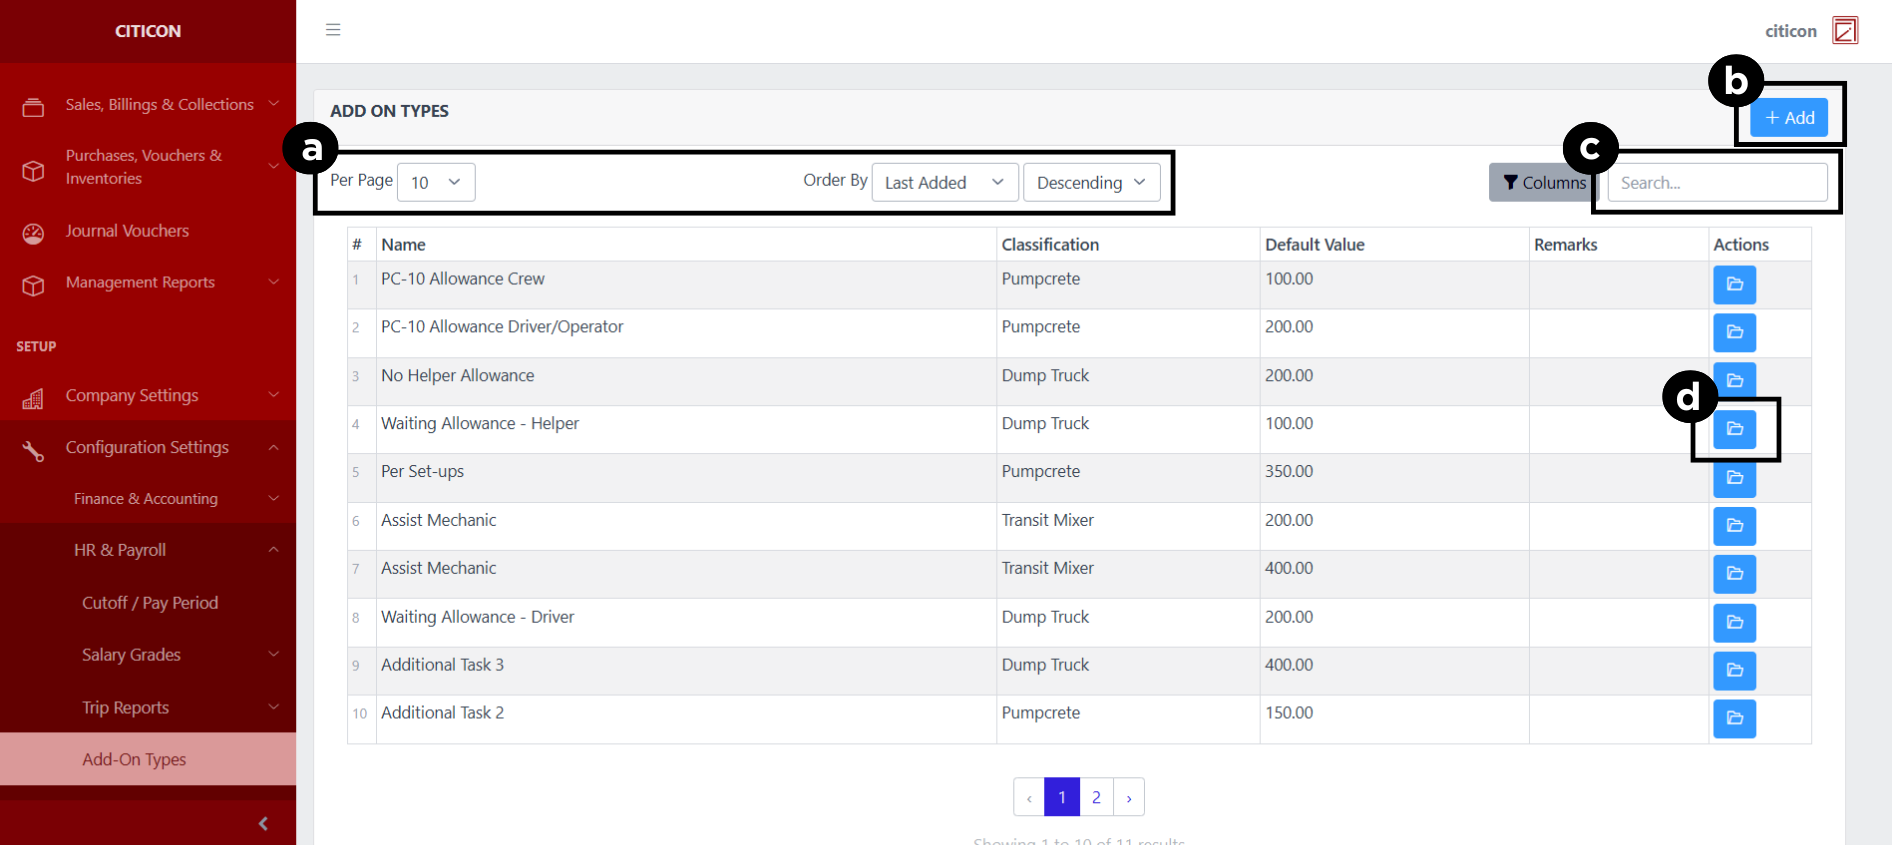Open folder icon for Additional Task 3 row

tap(1734, 670)
